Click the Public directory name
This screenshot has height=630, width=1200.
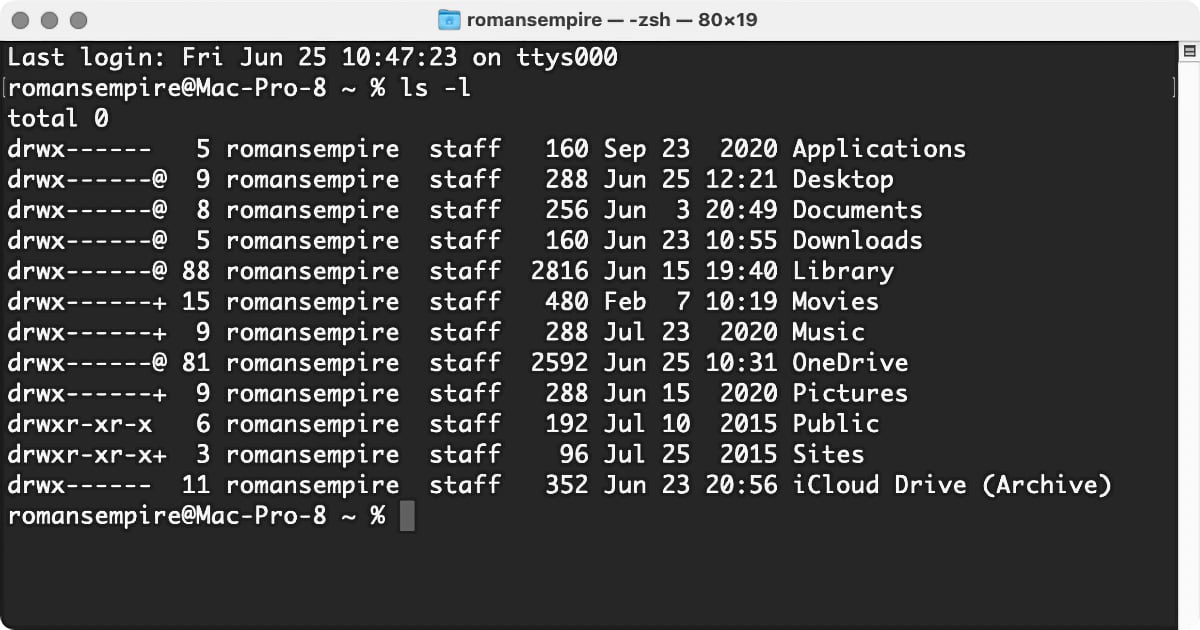[835, 424]
